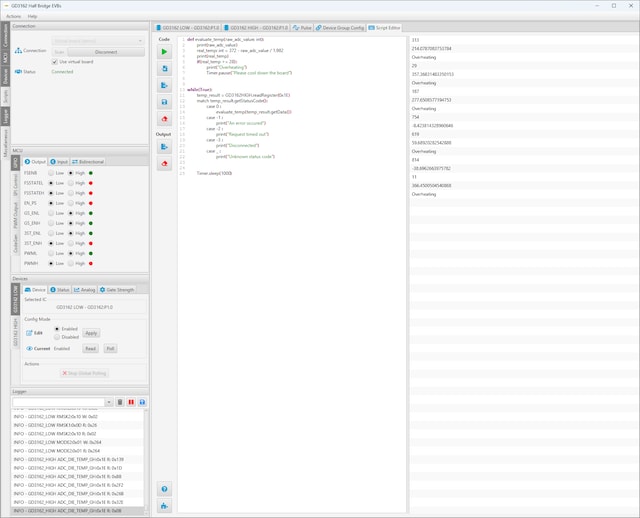Open the board selection dropdown in Connection

(97, 40)
